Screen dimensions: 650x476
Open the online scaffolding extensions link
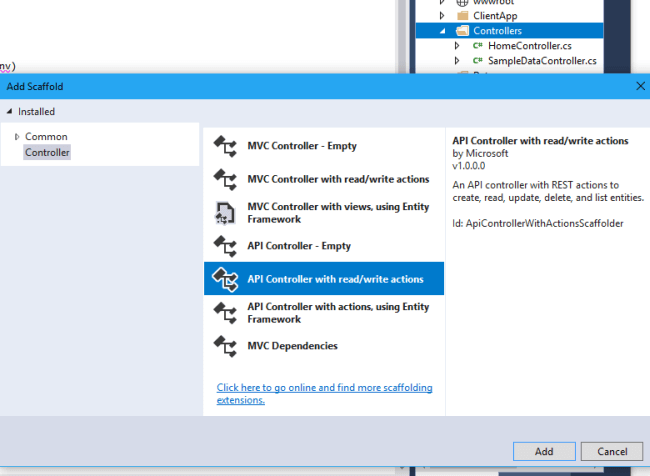(x=324, y=393)
